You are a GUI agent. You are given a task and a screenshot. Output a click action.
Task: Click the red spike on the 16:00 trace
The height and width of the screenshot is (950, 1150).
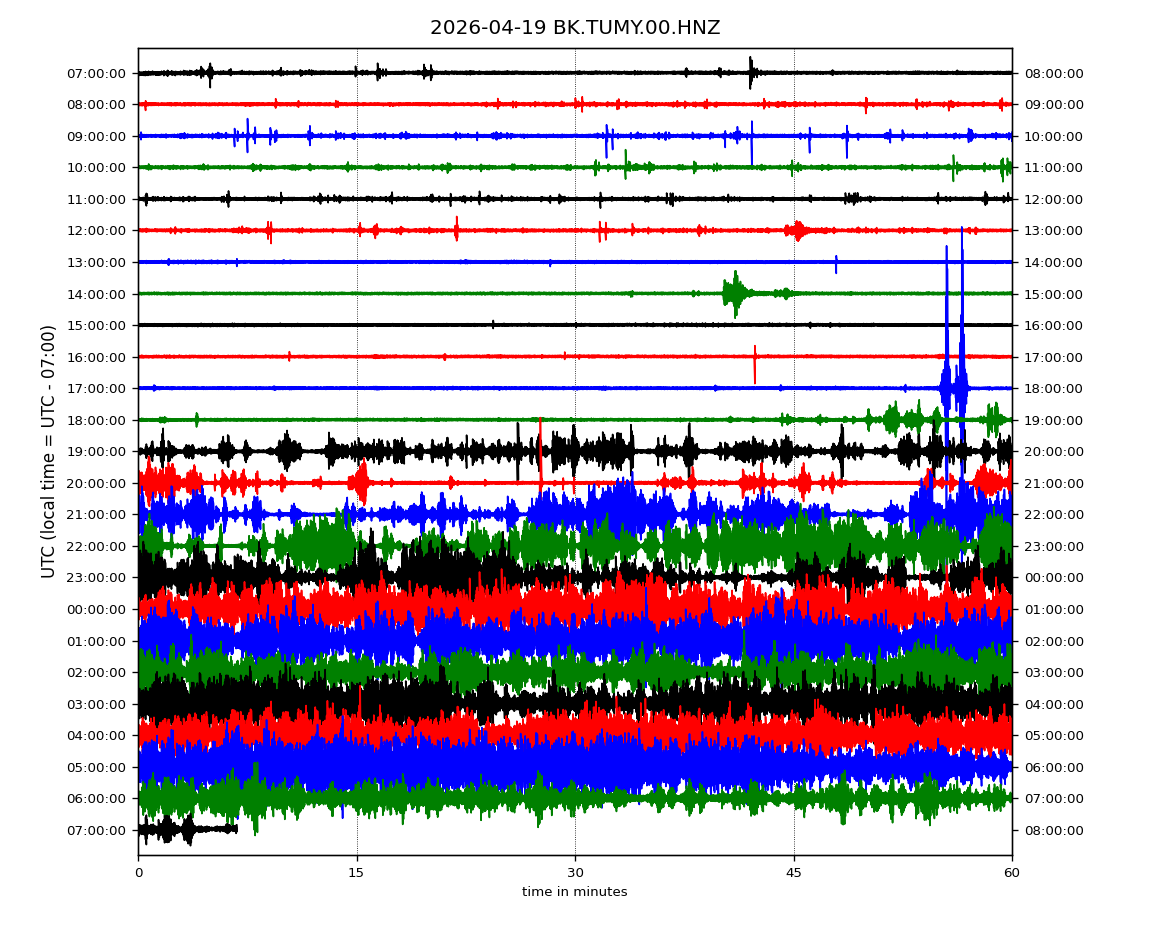click(755, 363)
